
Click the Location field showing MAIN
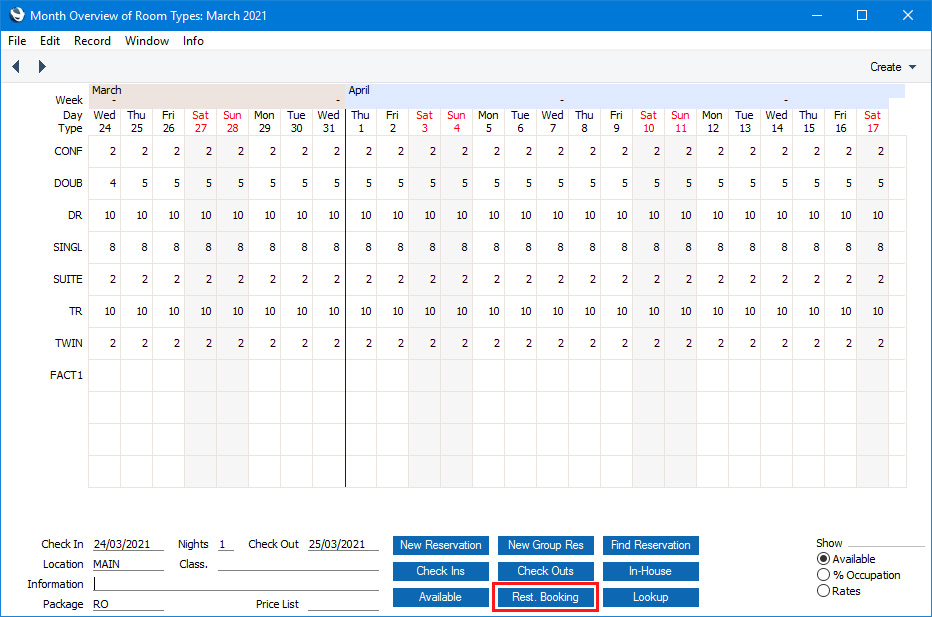[x=128, y=564]
